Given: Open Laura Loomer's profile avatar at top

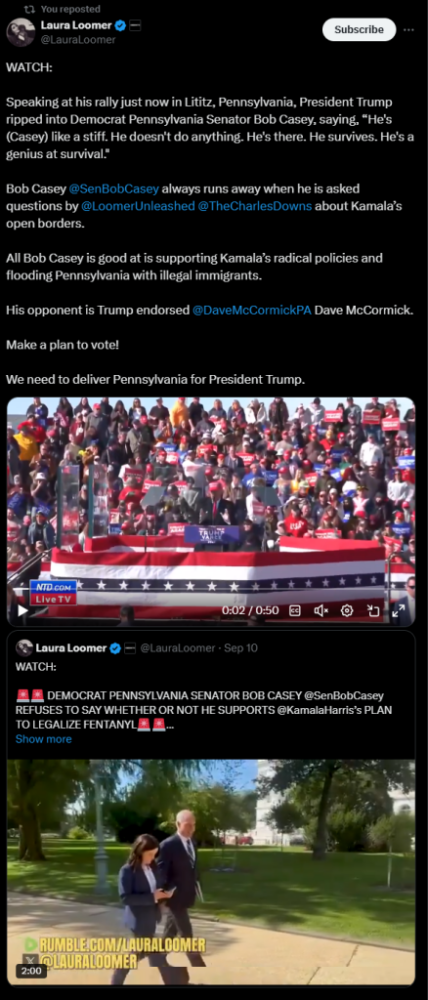Looking at the screenshot, I should (x=20, y=32).
